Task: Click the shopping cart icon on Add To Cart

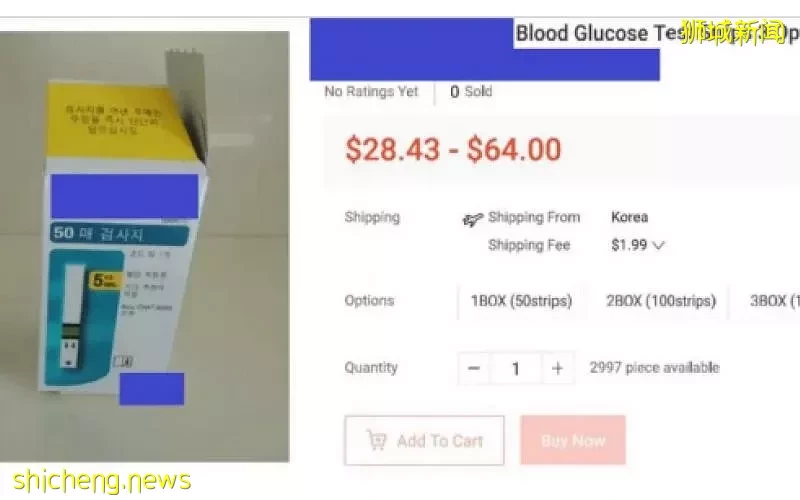Action: click(x=377, y=440)
